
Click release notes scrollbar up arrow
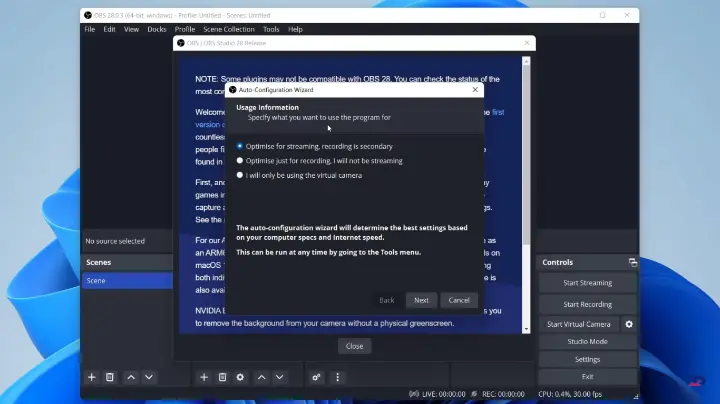point(526,61)
